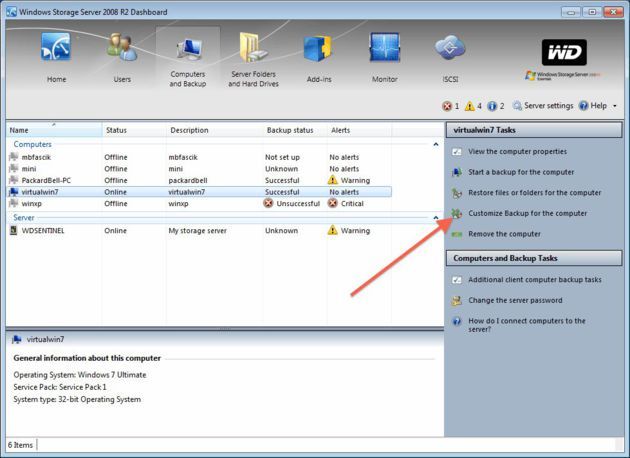Collapse the Computers group
The width and height of the screenshot is (630, 458).
(x=436, y=144)
